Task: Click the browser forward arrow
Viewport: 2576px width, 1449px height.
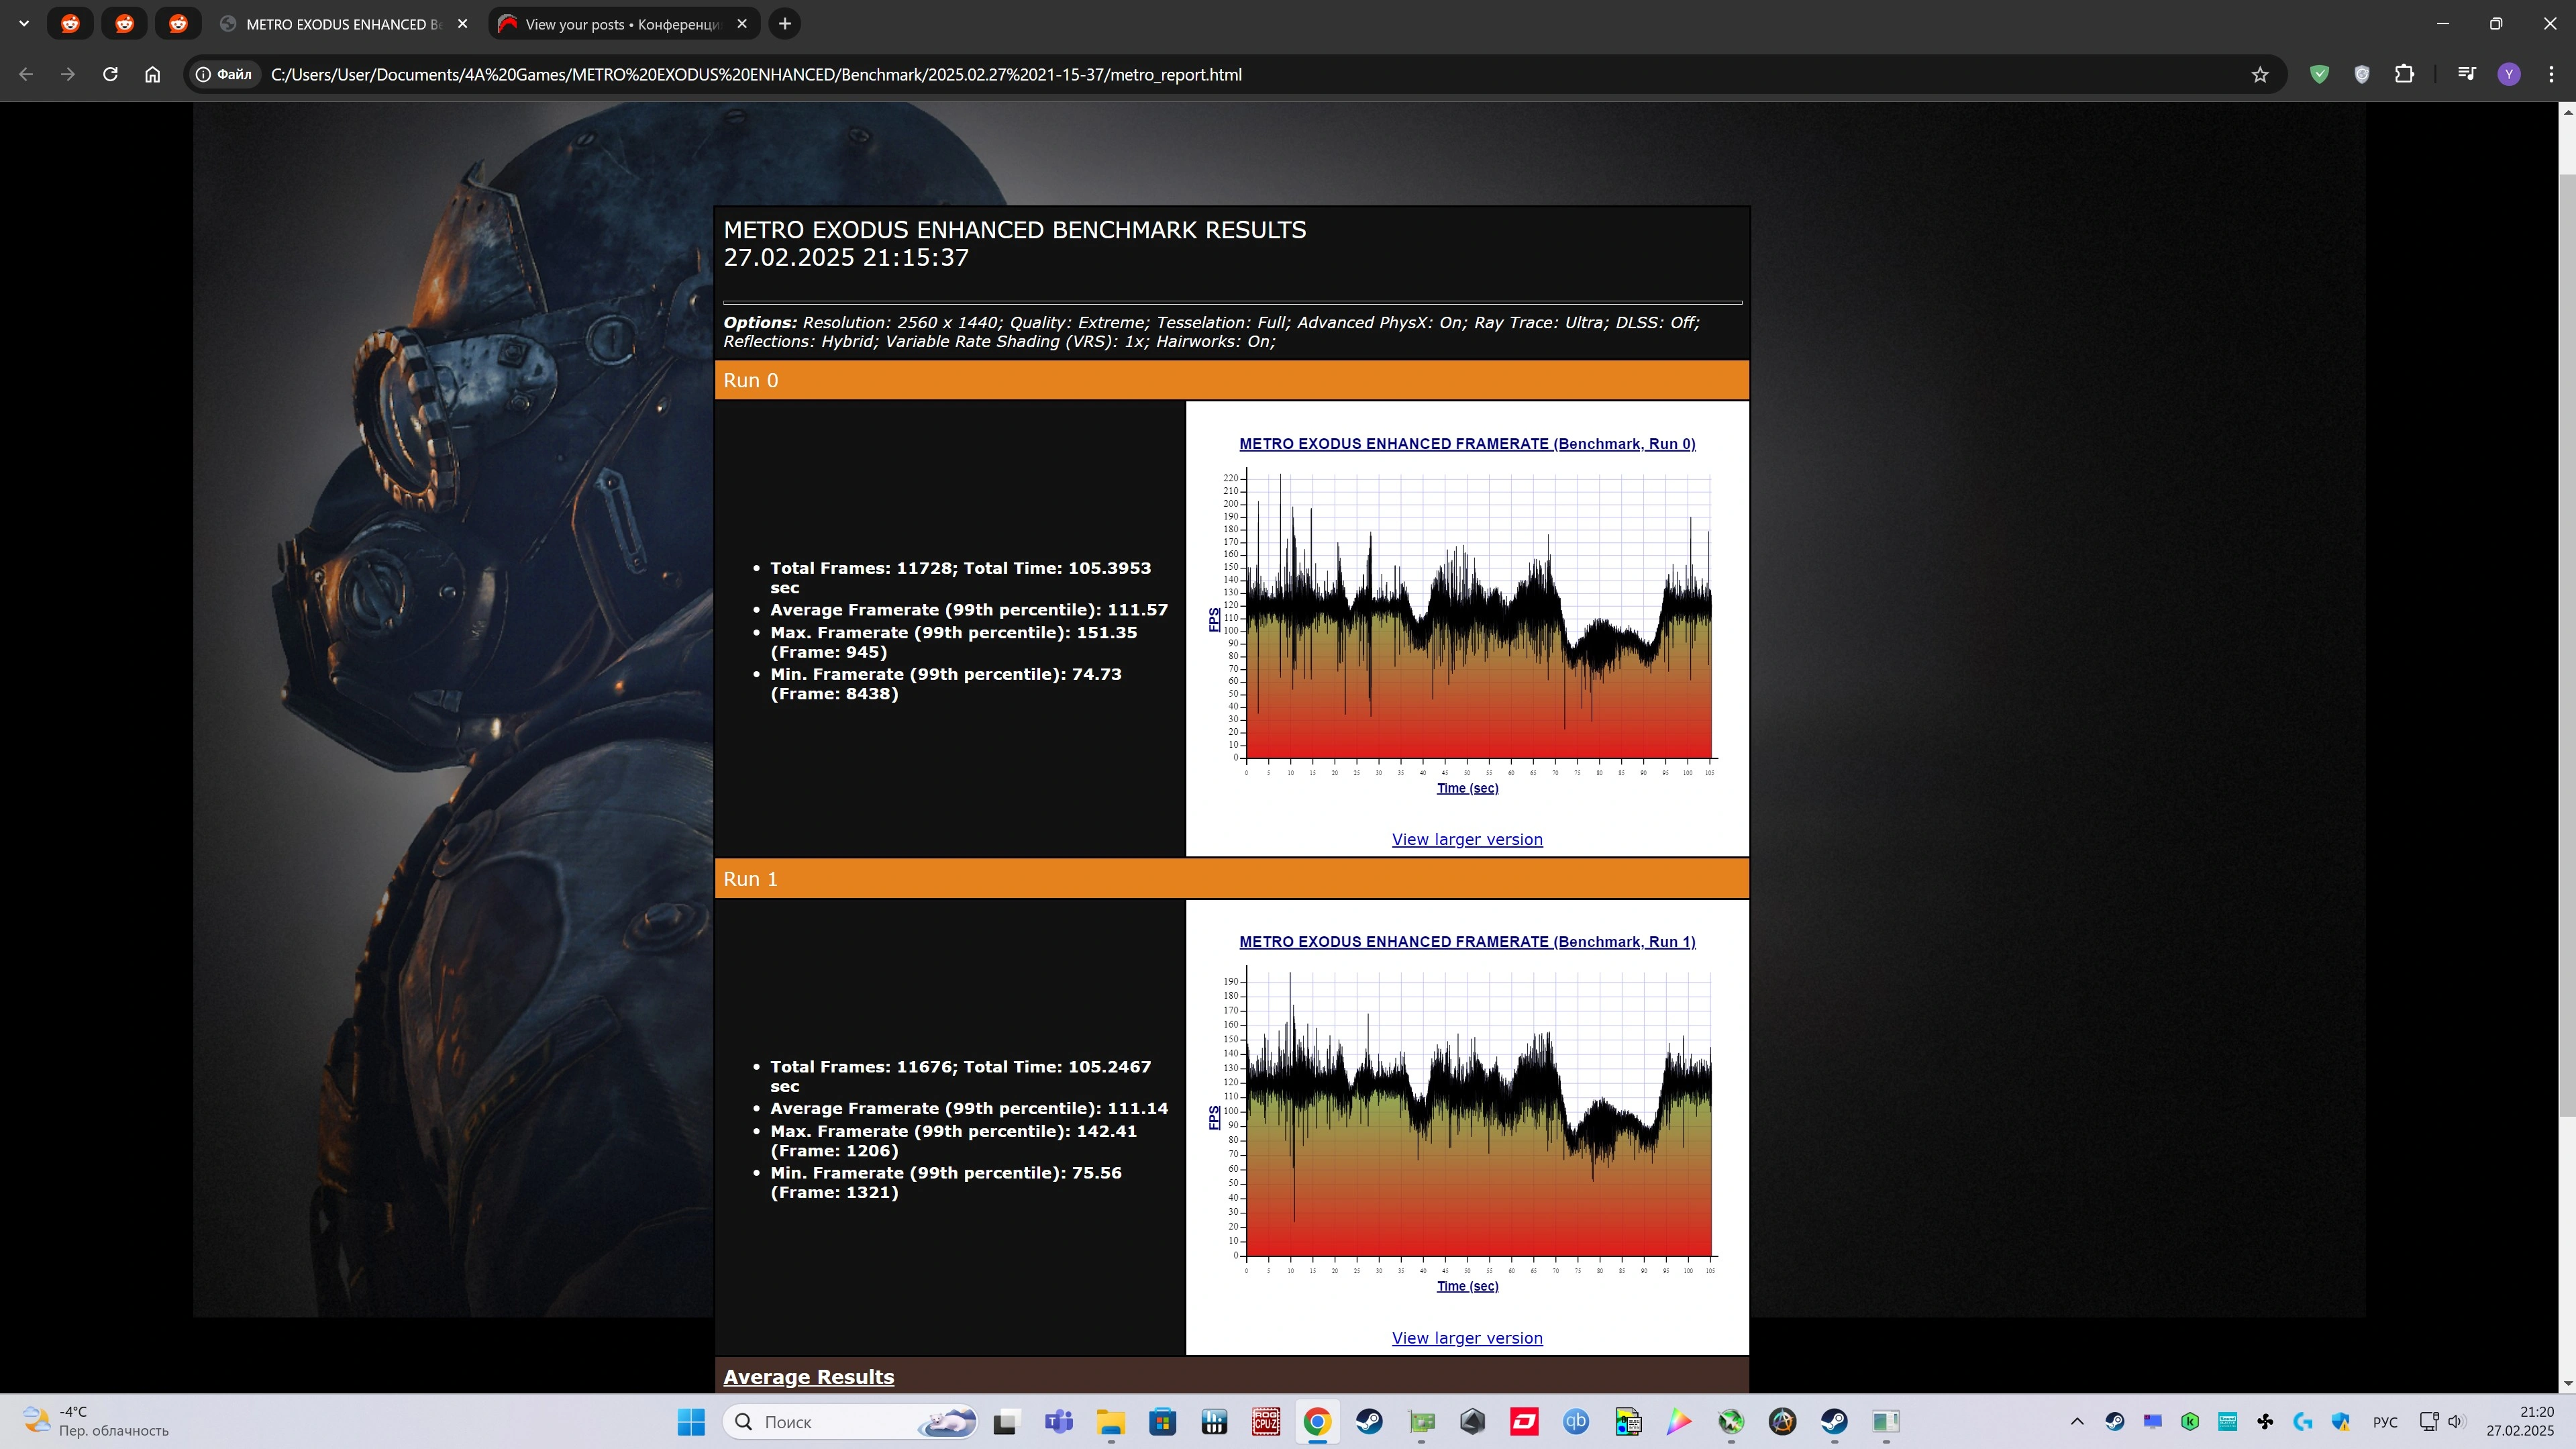Action: click(67, 74)
